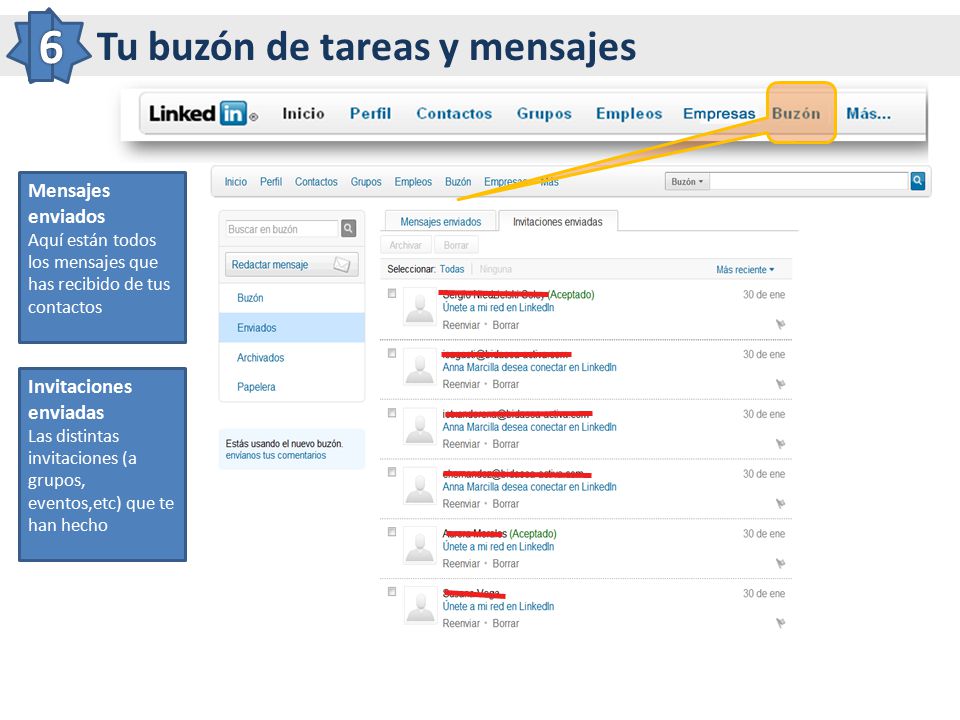
Task: Click Borrar on the last message row
Action: click(x=505, y=623)
